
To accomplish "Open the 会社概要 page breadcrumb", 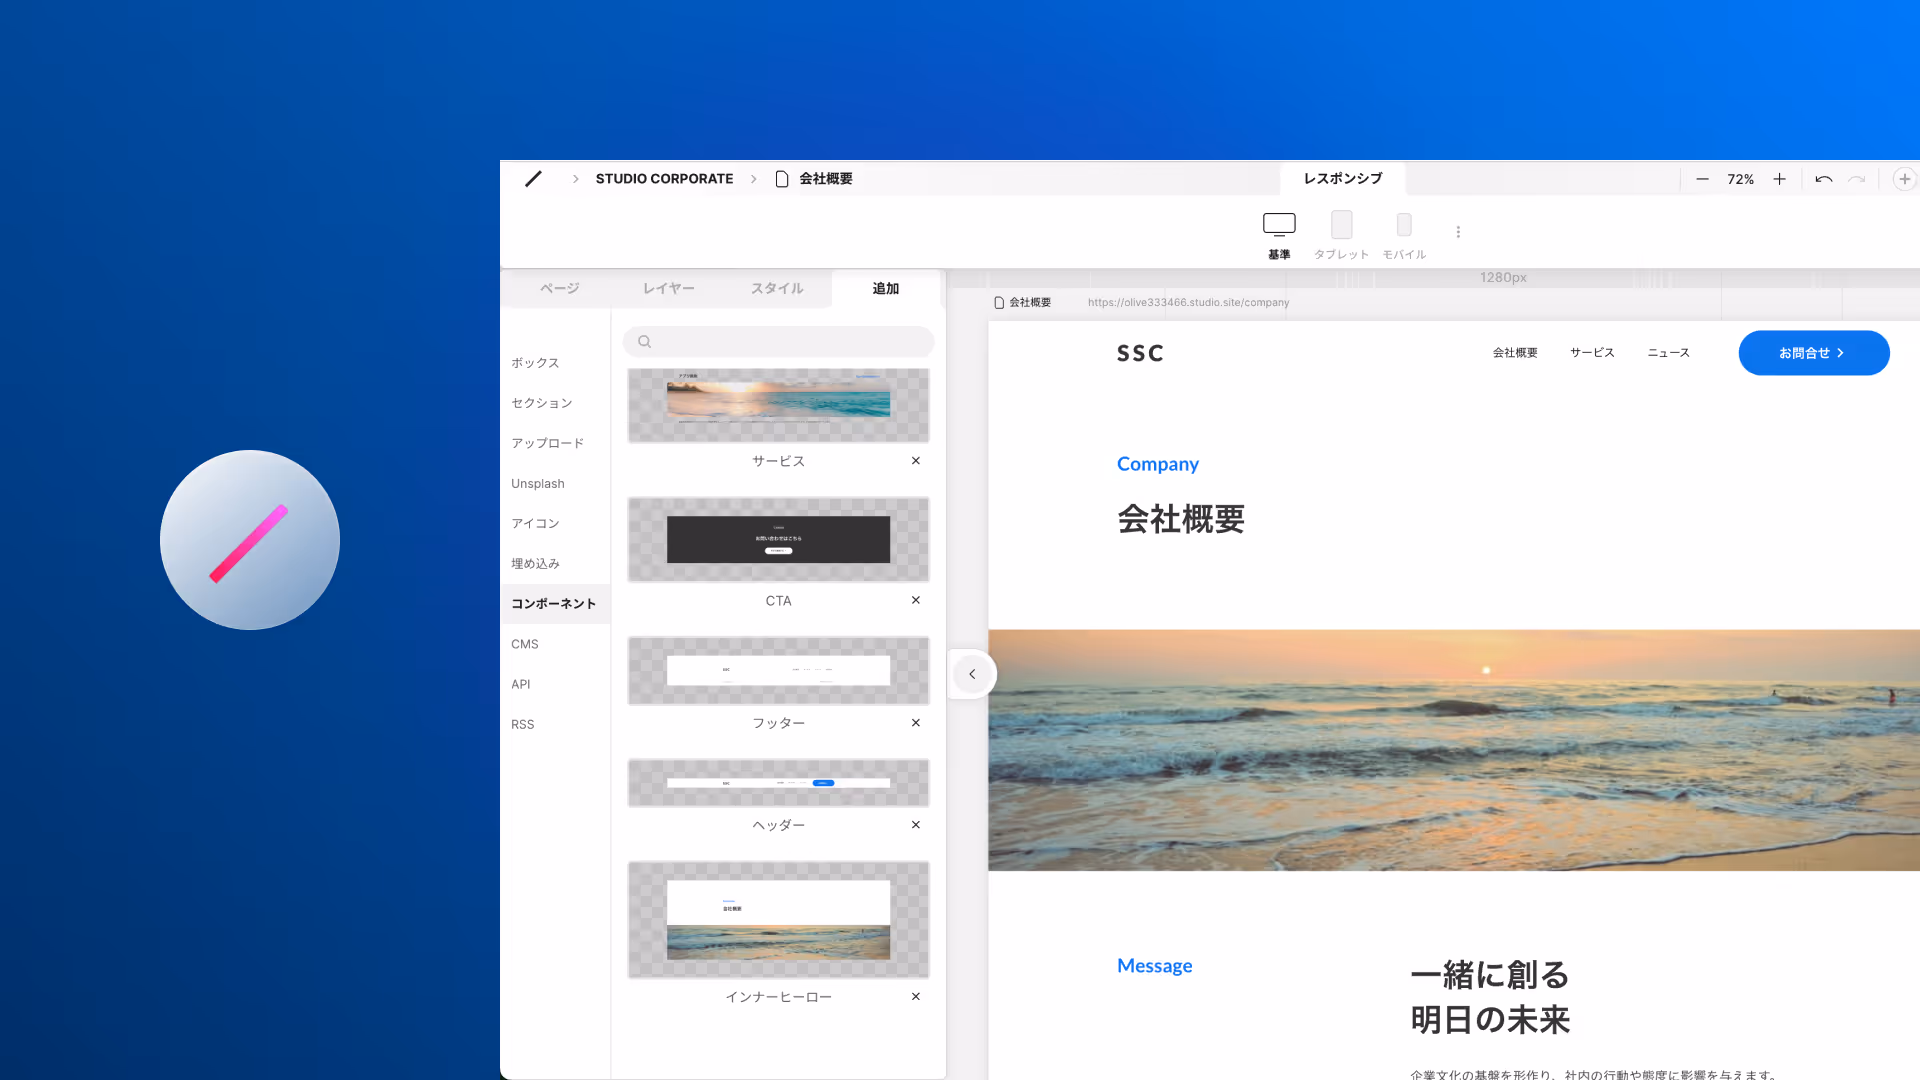I will 824,179.
